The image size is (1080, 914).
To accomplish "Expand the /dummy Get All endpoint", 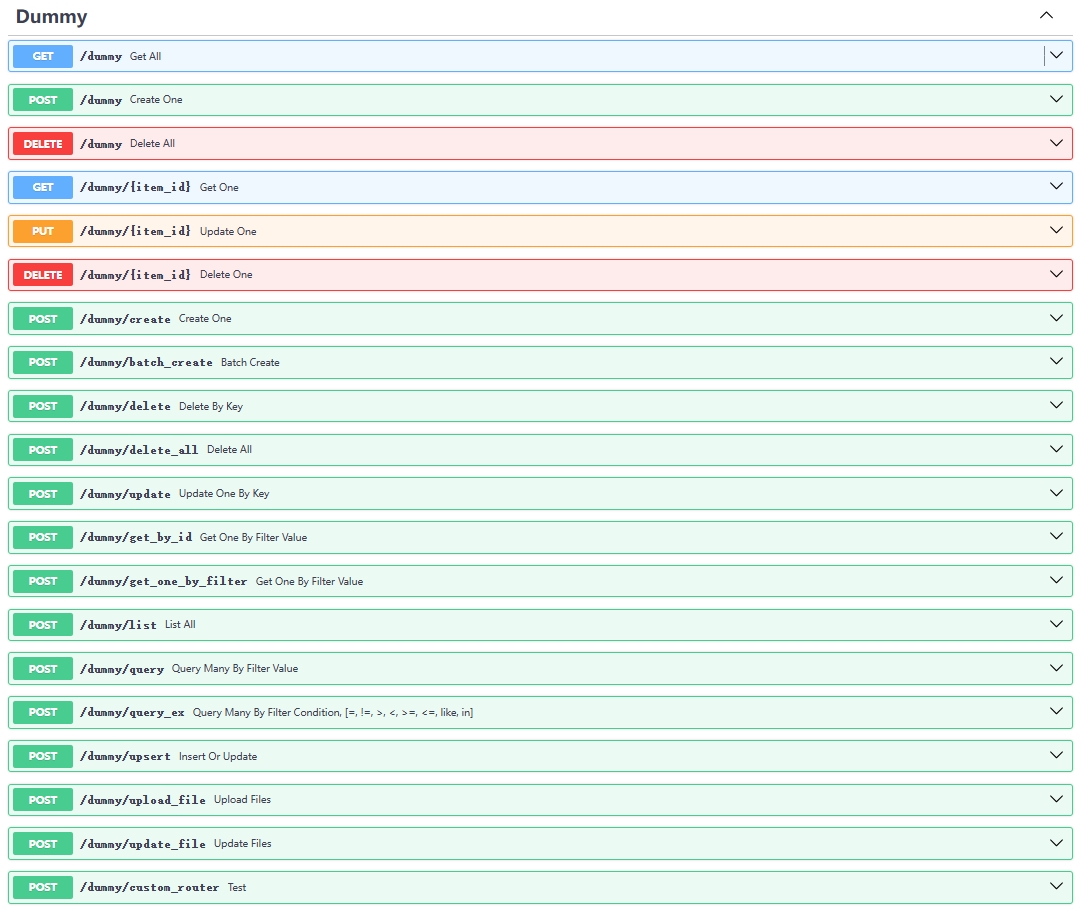I will pos(1056,56).
